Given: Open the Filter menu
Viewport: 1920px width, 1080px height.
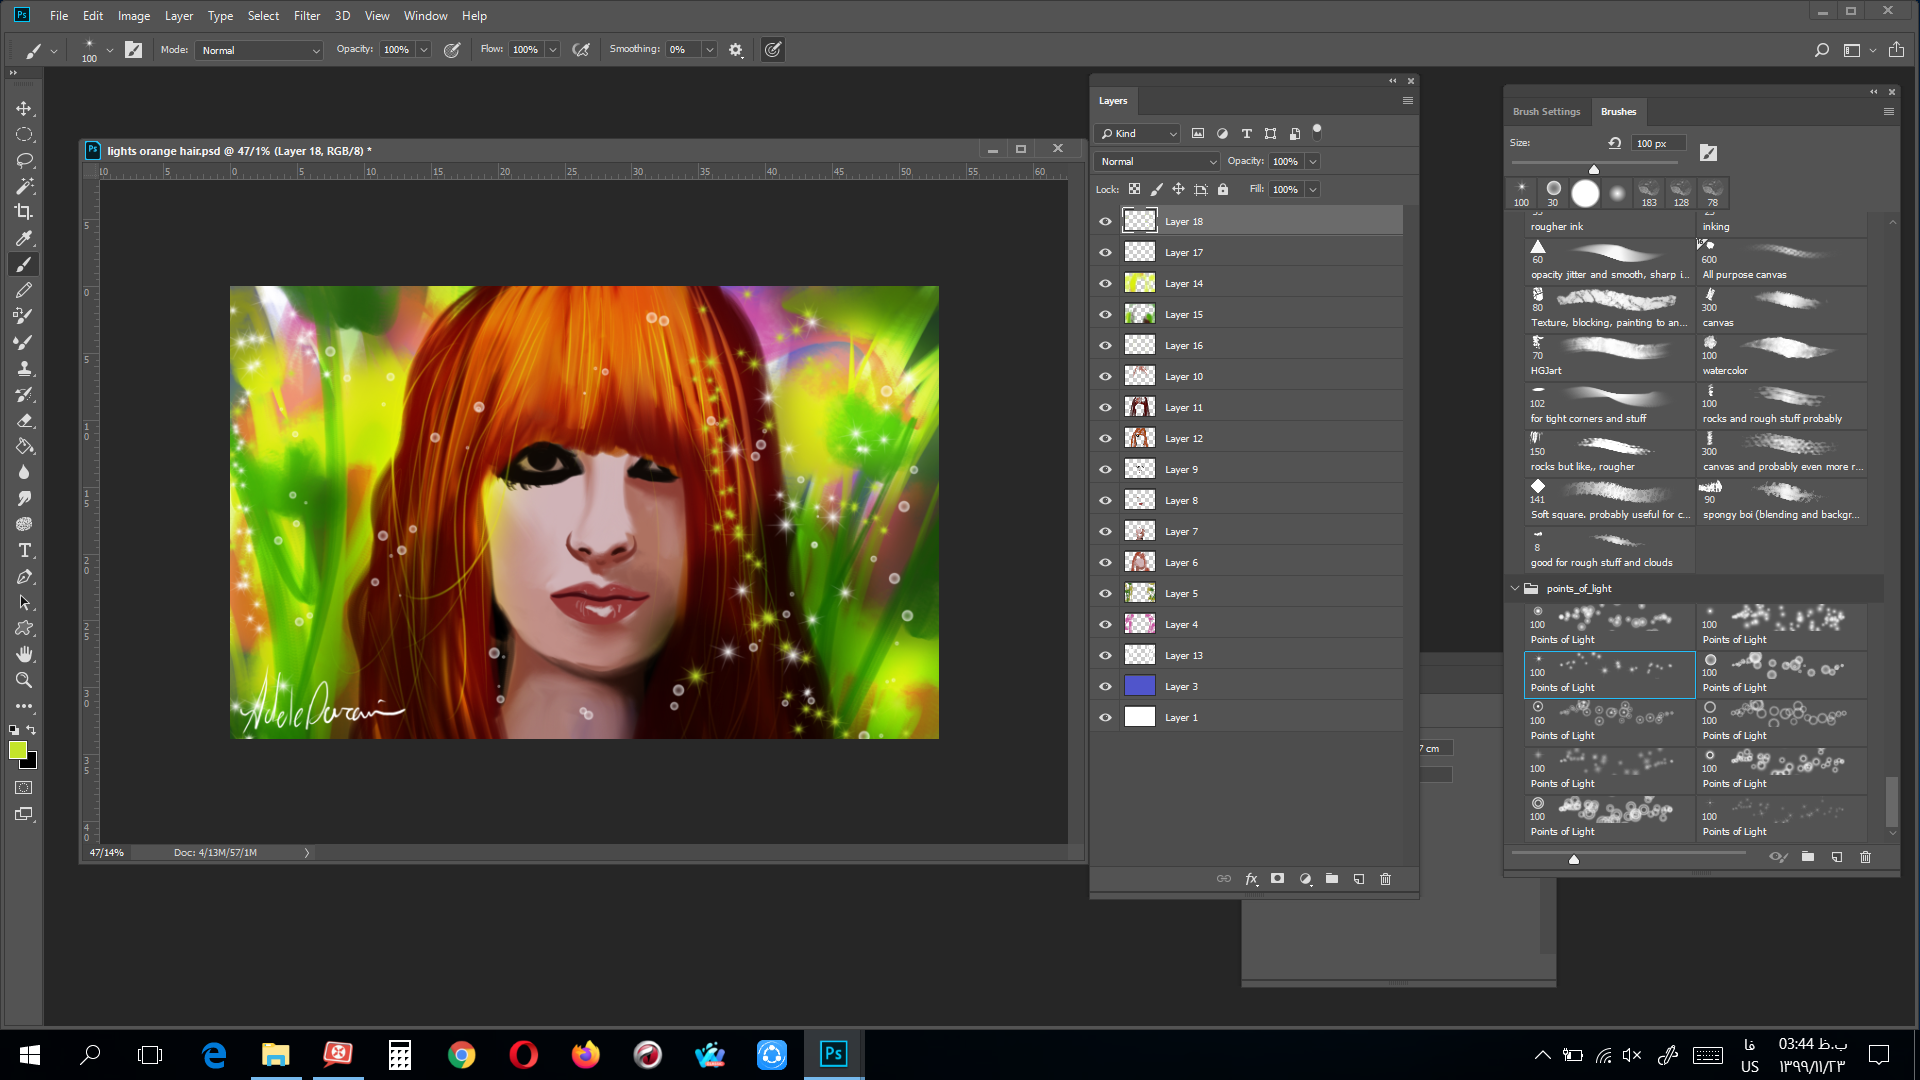Looking at the screenshot, I should pos(307,16).
